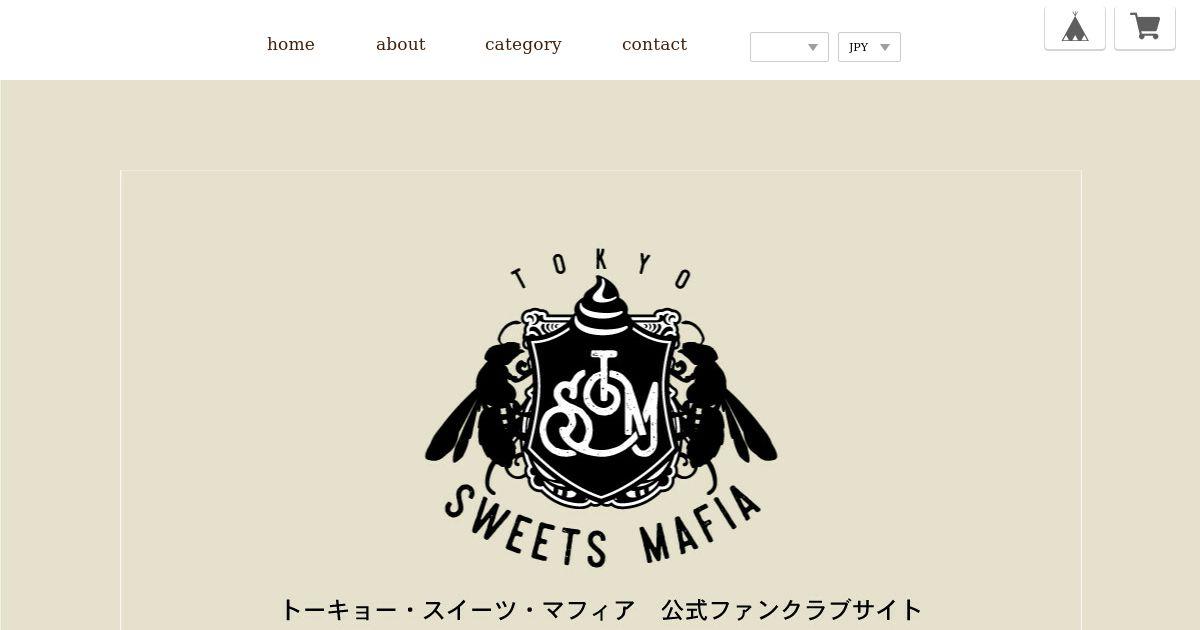
Task: Go to the home menu item
Action: [291, 44]
